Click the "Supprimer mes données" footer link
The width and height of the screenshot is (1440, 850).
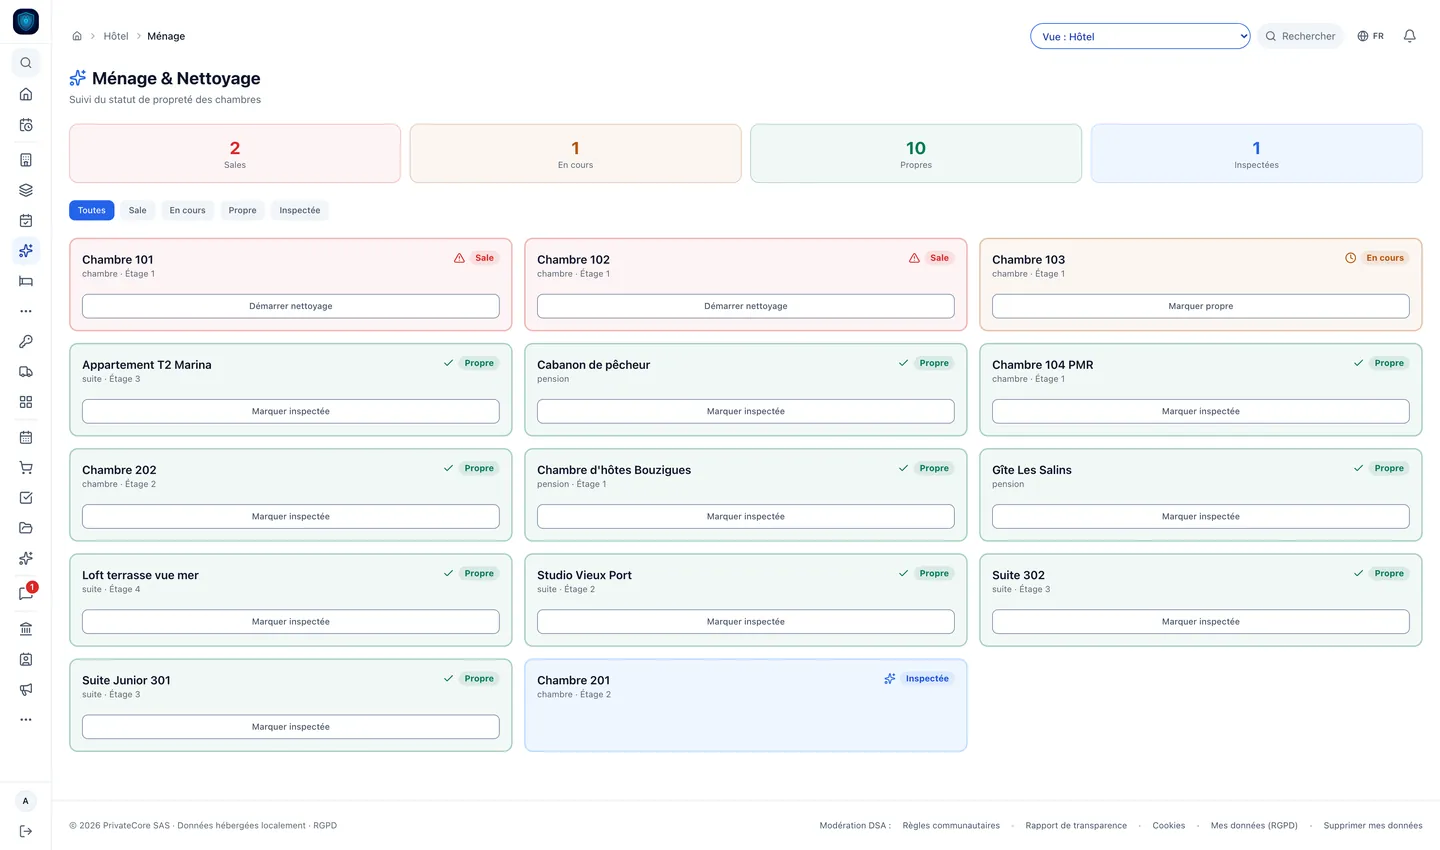(1373, 826)
